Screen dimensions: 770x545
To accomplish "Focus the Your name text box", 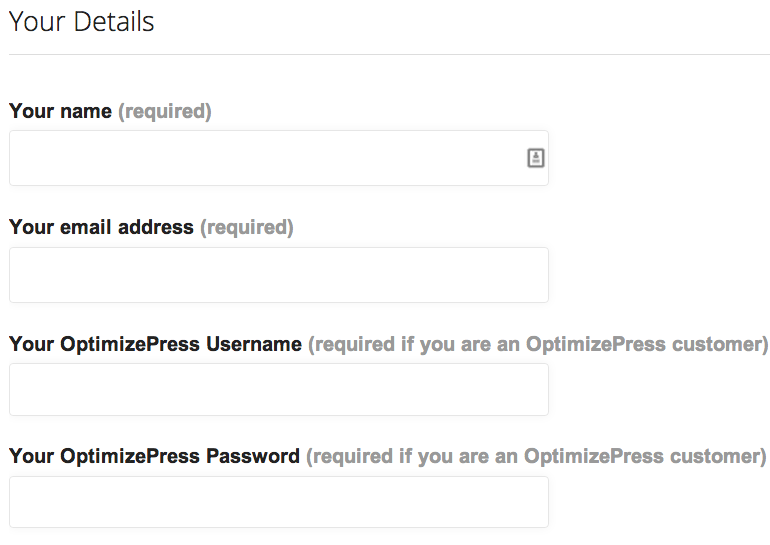I will 279,158.
